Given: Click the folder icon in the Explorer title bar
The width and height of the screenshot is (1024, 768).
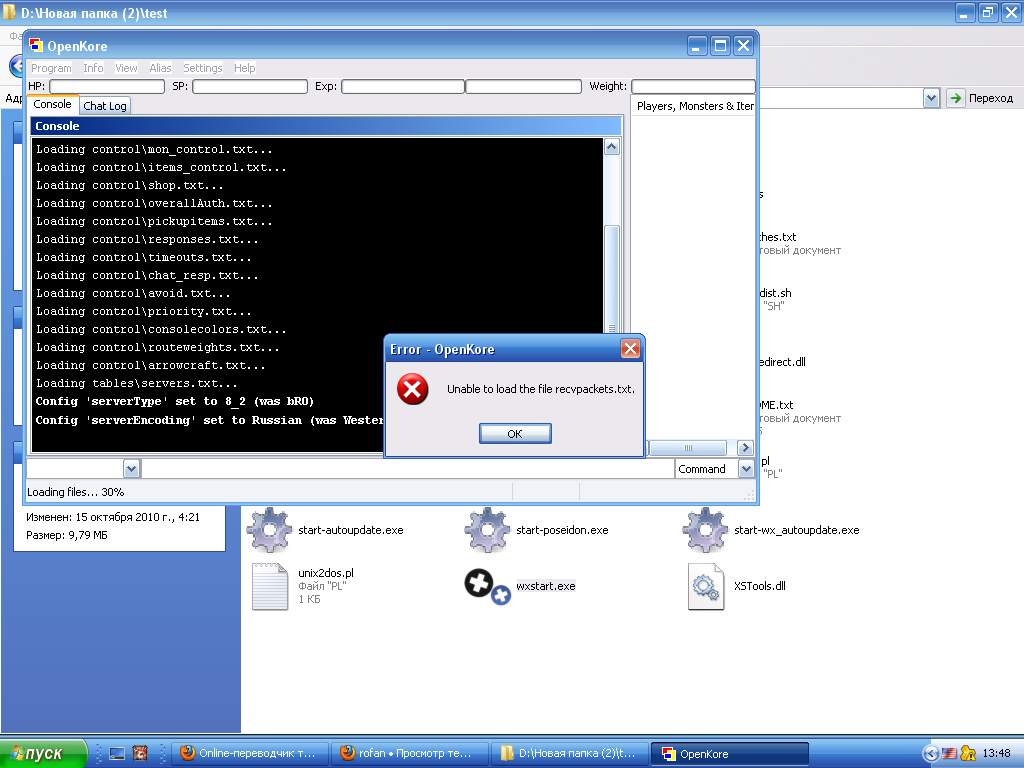Looking at the screenshot, I should pyautogui.click(x=9, y=12).
